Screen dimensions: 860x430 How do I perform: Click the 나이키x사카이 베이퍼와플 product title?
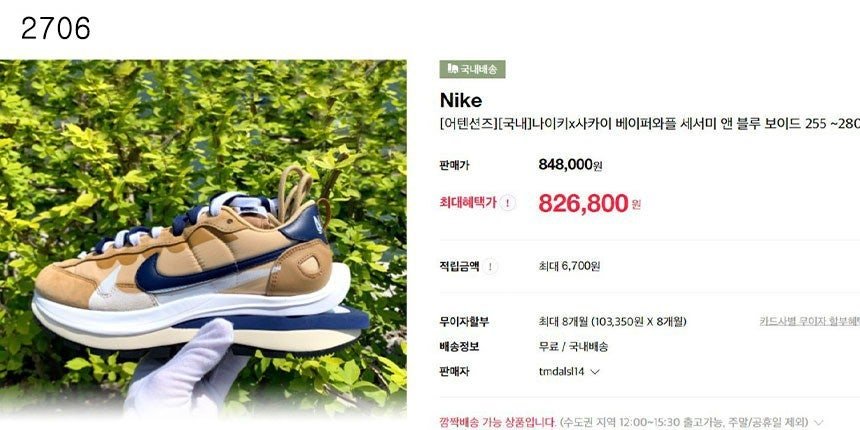(x=650, y=125)
